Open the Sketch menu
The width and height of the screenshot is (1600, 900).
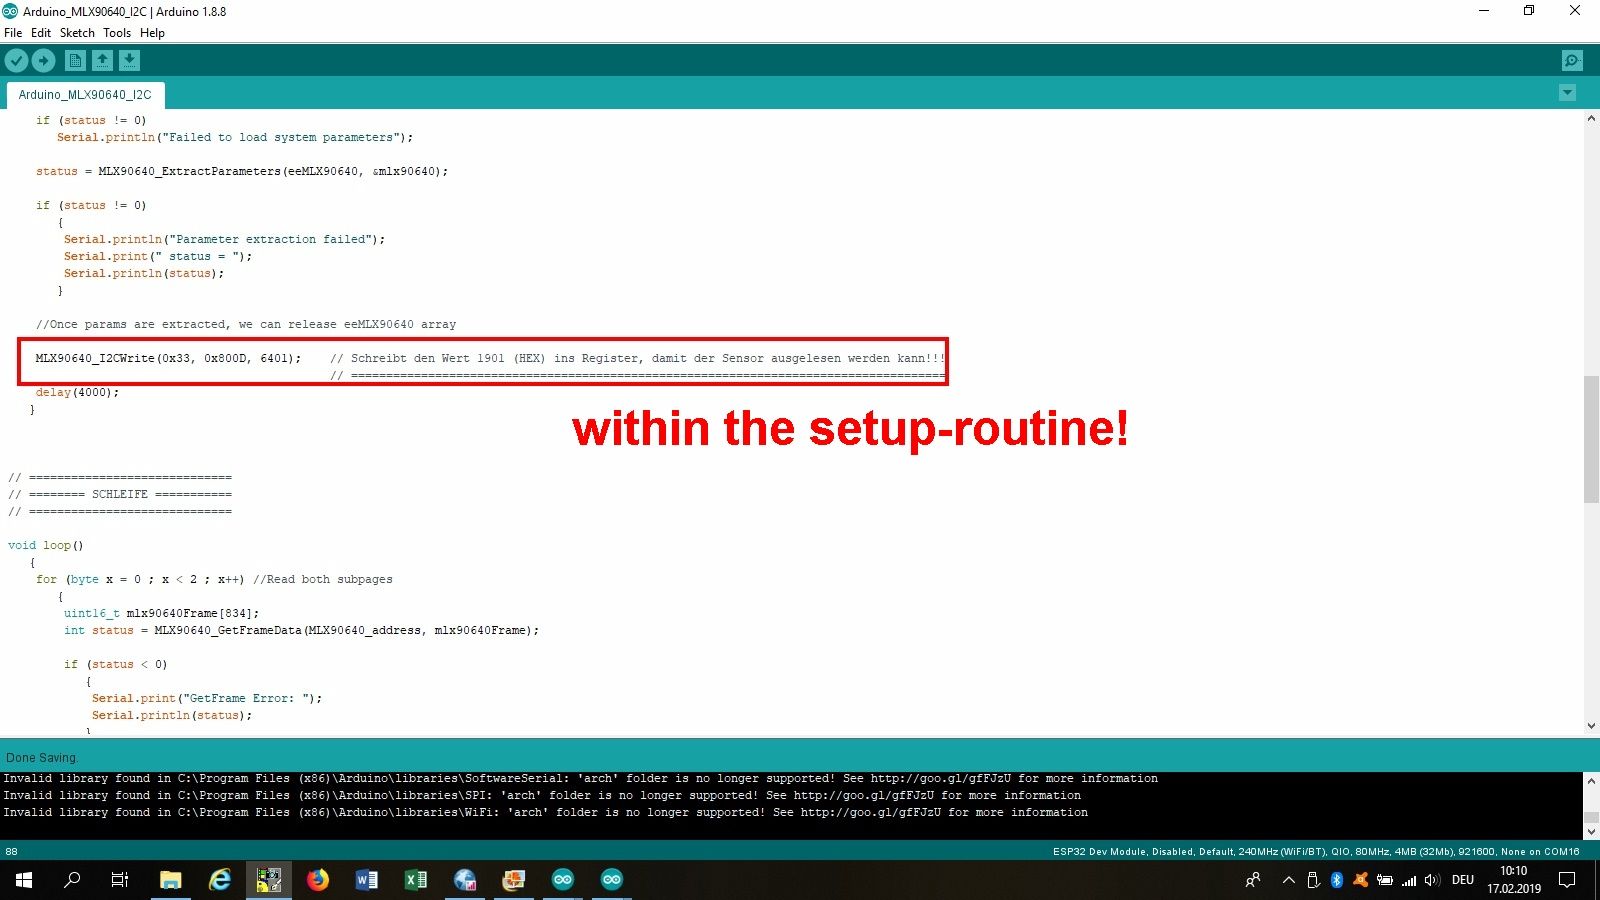77,33
